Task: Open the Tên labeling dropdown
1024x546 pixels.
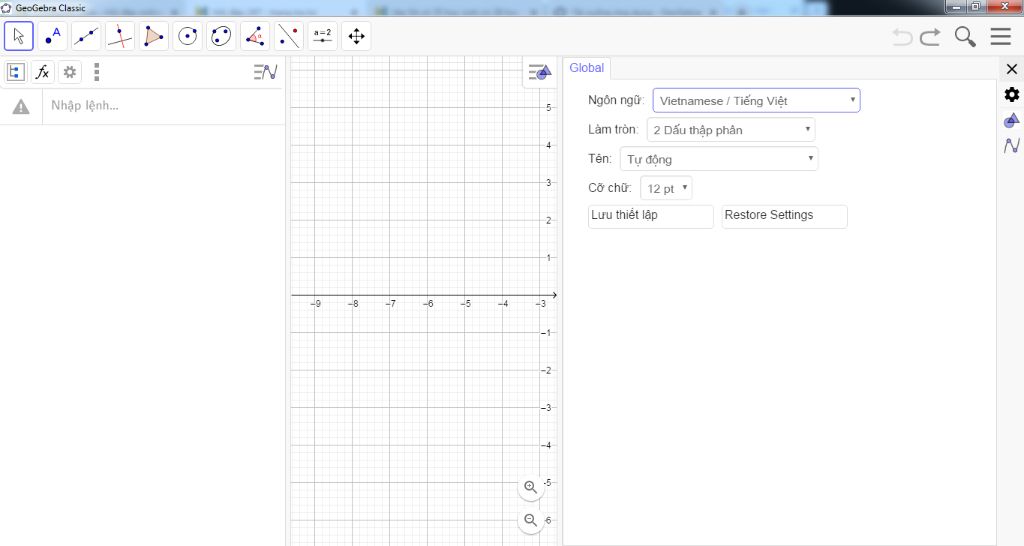Action: pos(719,159)
